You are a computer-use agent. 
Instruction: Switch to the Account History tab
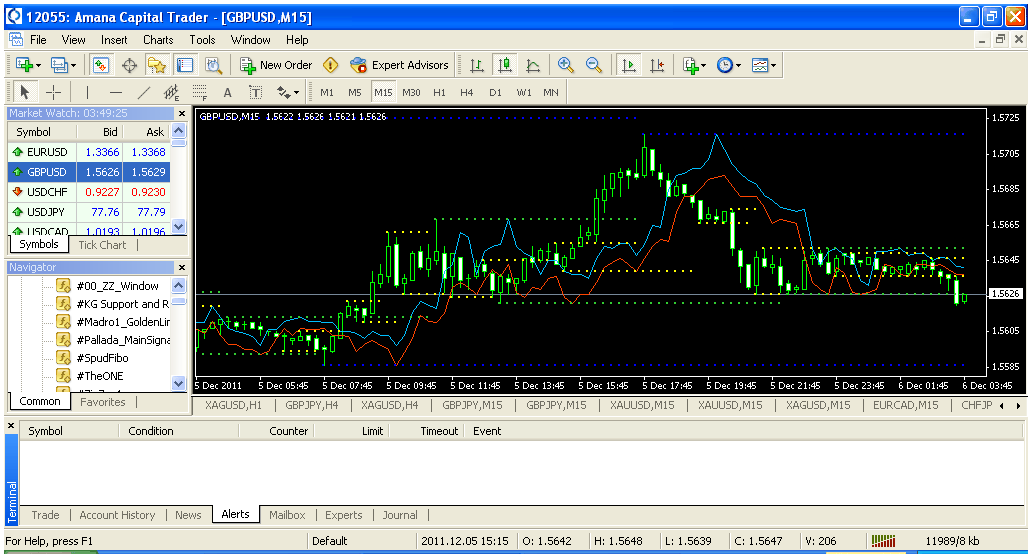(x=117, y=515)
